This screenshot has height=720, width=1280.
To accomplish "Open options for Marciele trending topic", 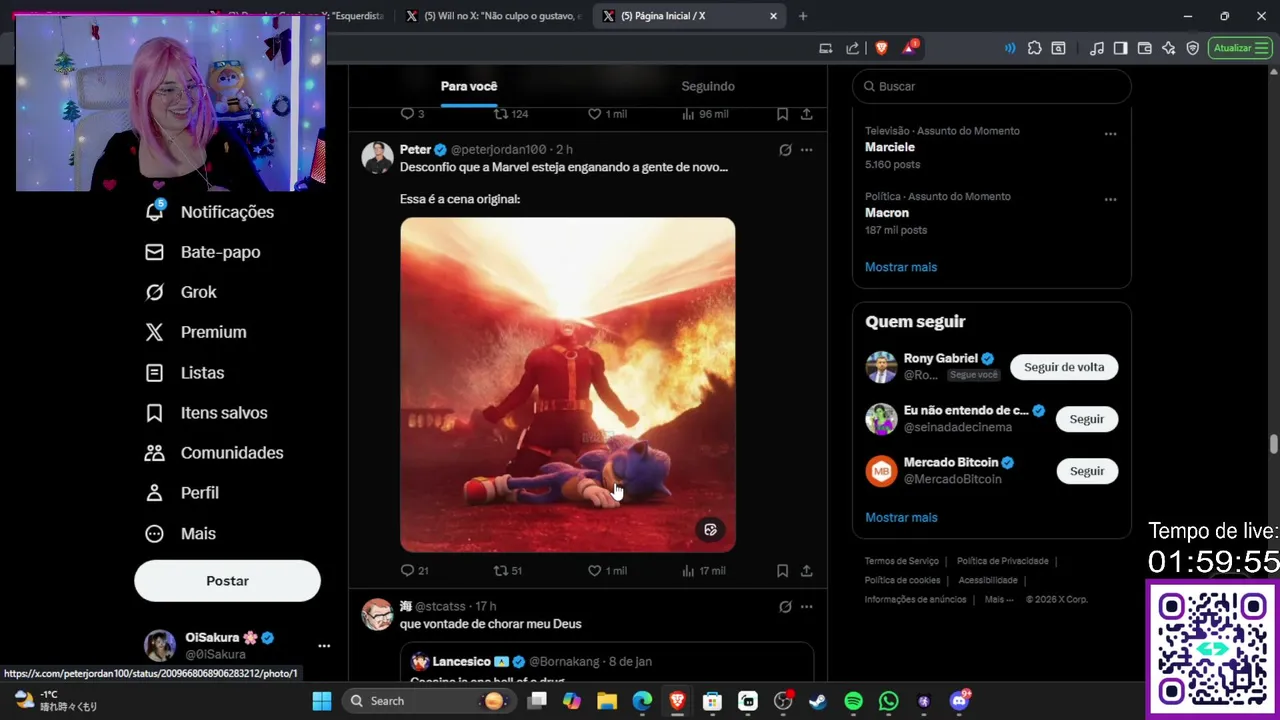I will pyautogui.click(x=1110, y=133).
